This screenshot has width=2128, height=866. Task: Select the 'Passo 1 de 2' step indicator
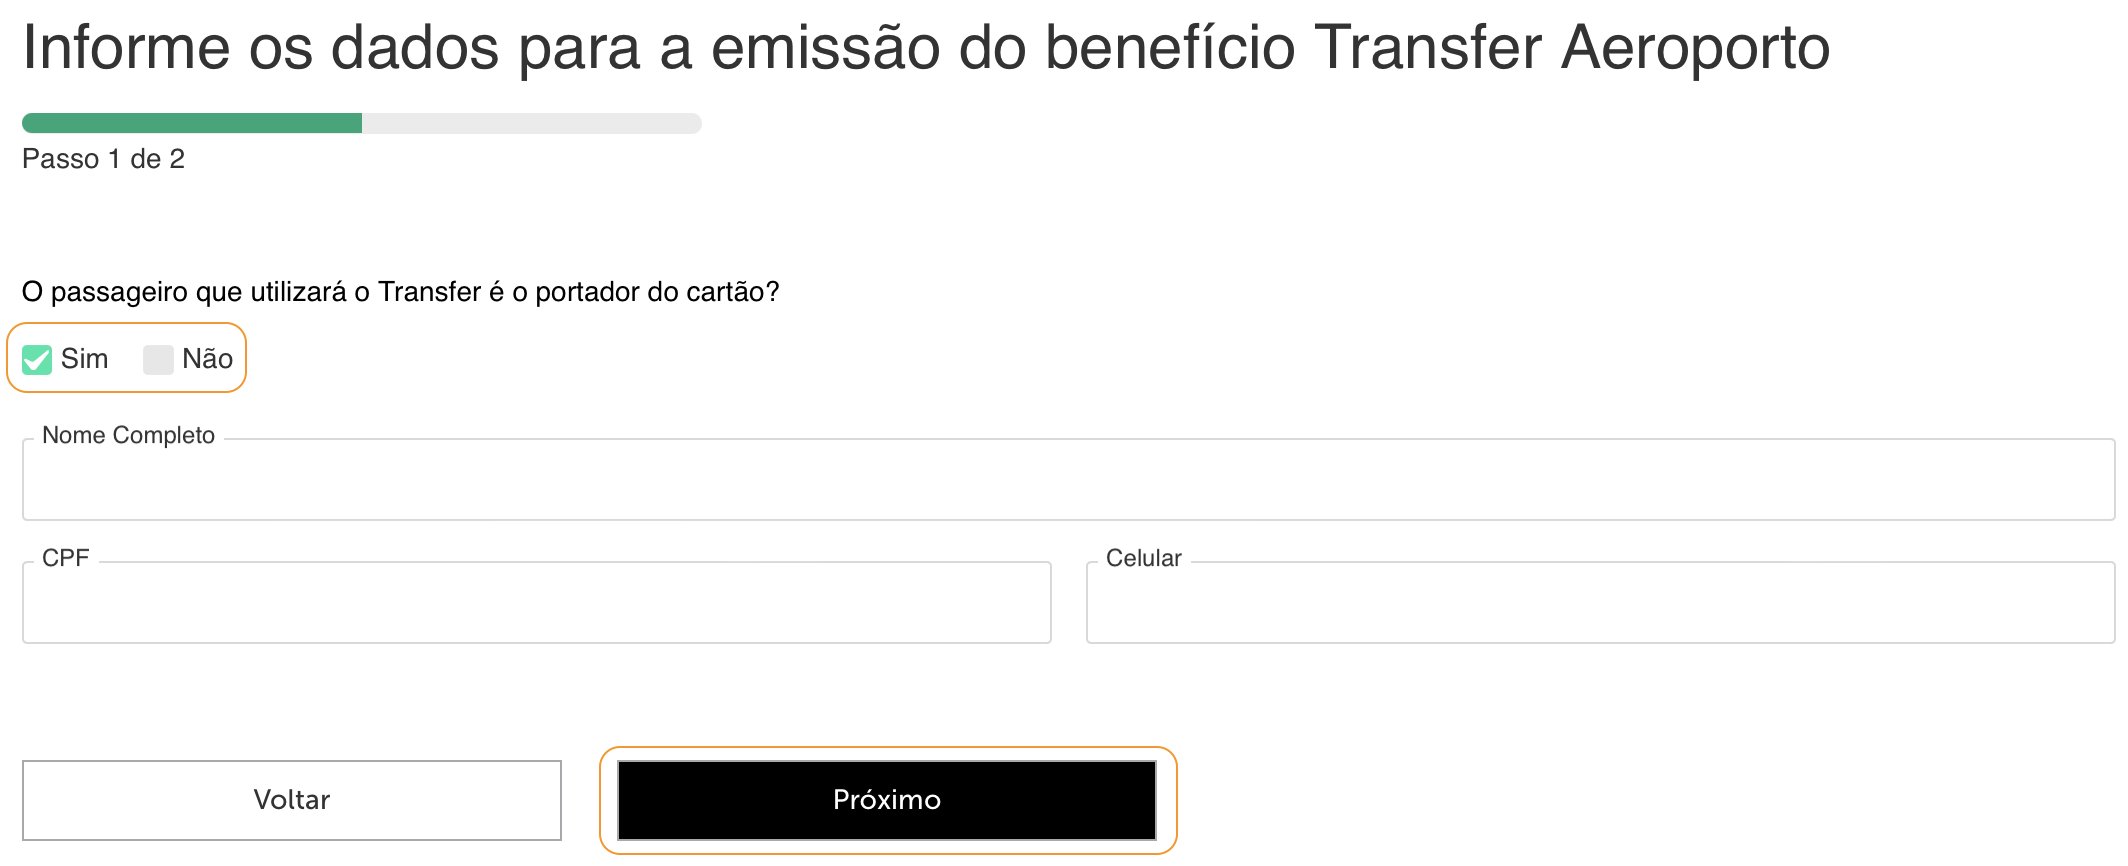tap(103, 159)
